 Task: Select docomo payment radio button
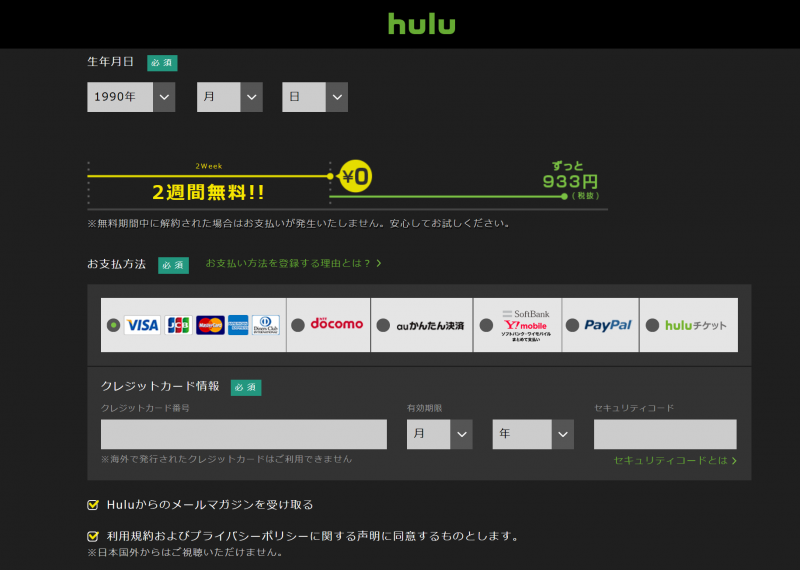coord(298,325)
